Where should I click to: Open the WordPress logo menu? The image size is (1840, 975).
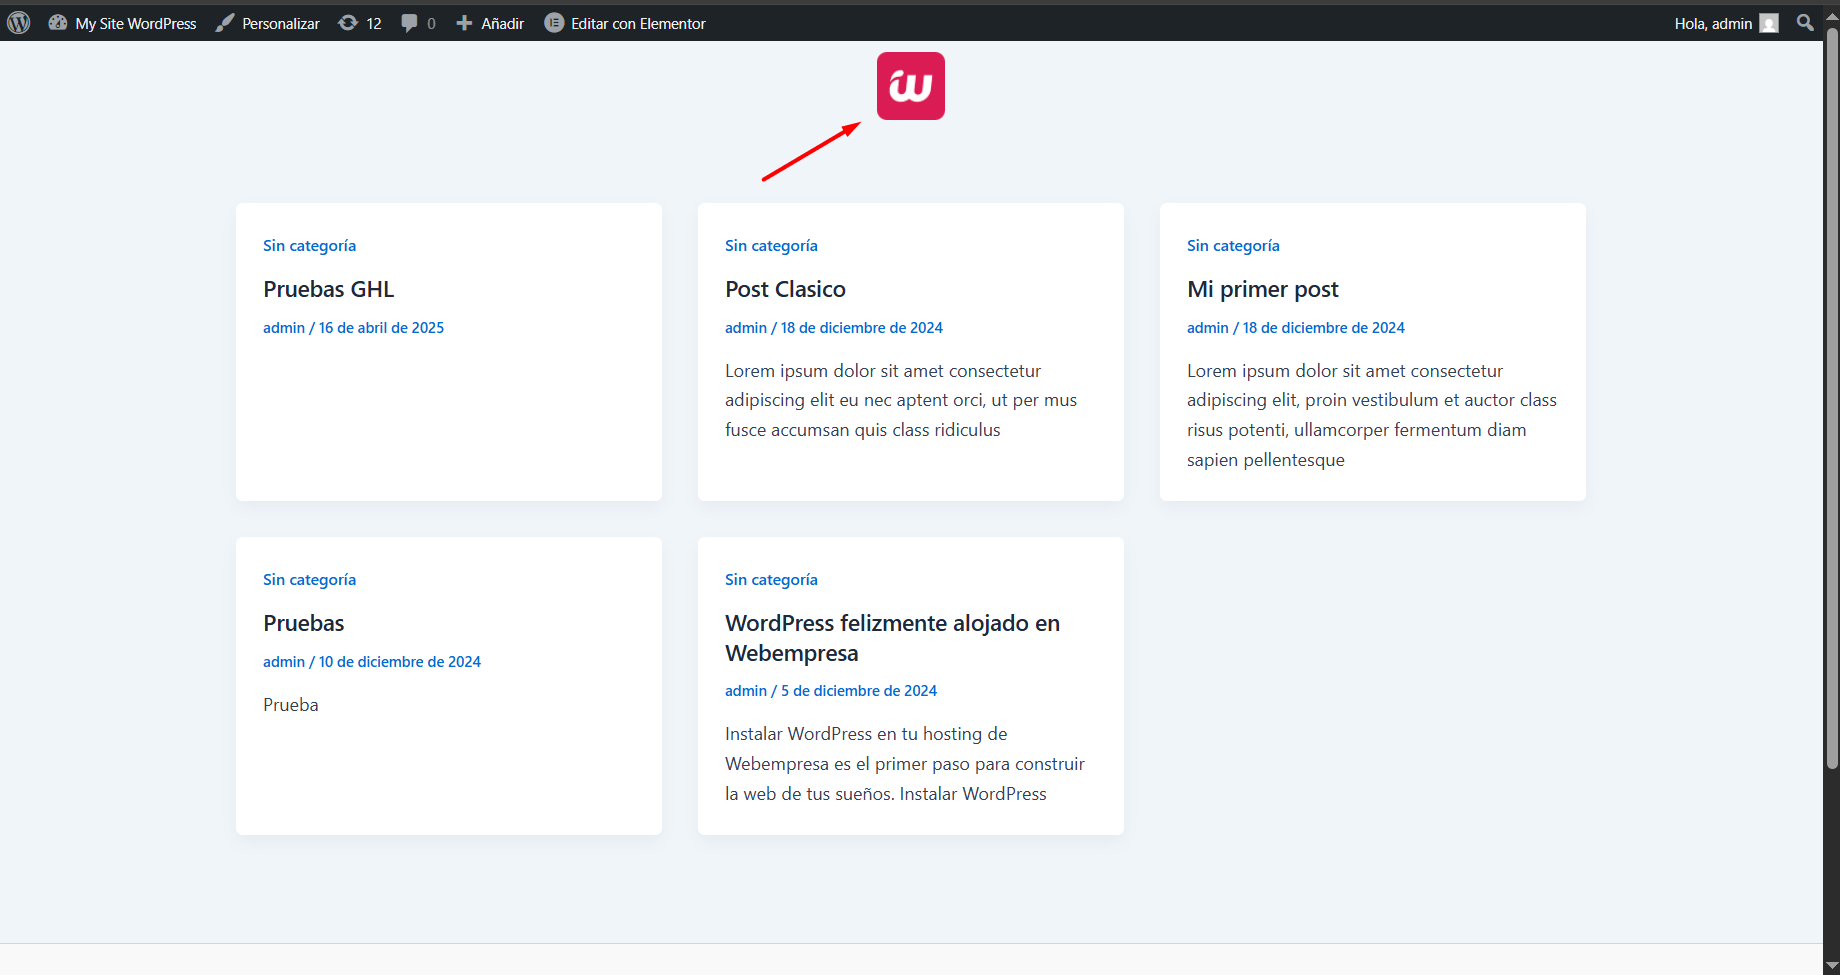tap(19, 23)
